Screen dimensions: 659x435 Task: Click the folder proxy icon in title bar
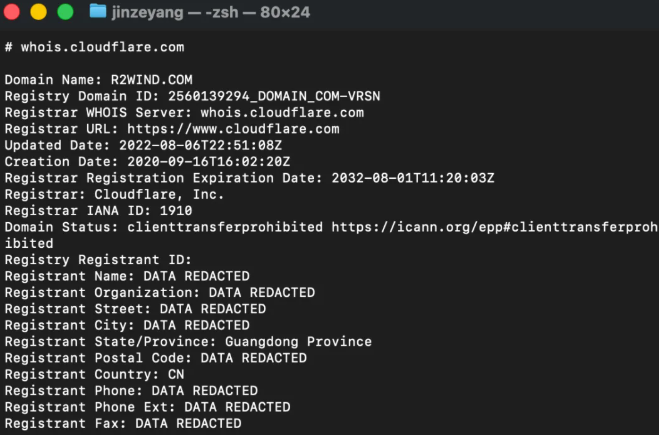point(97,12)
